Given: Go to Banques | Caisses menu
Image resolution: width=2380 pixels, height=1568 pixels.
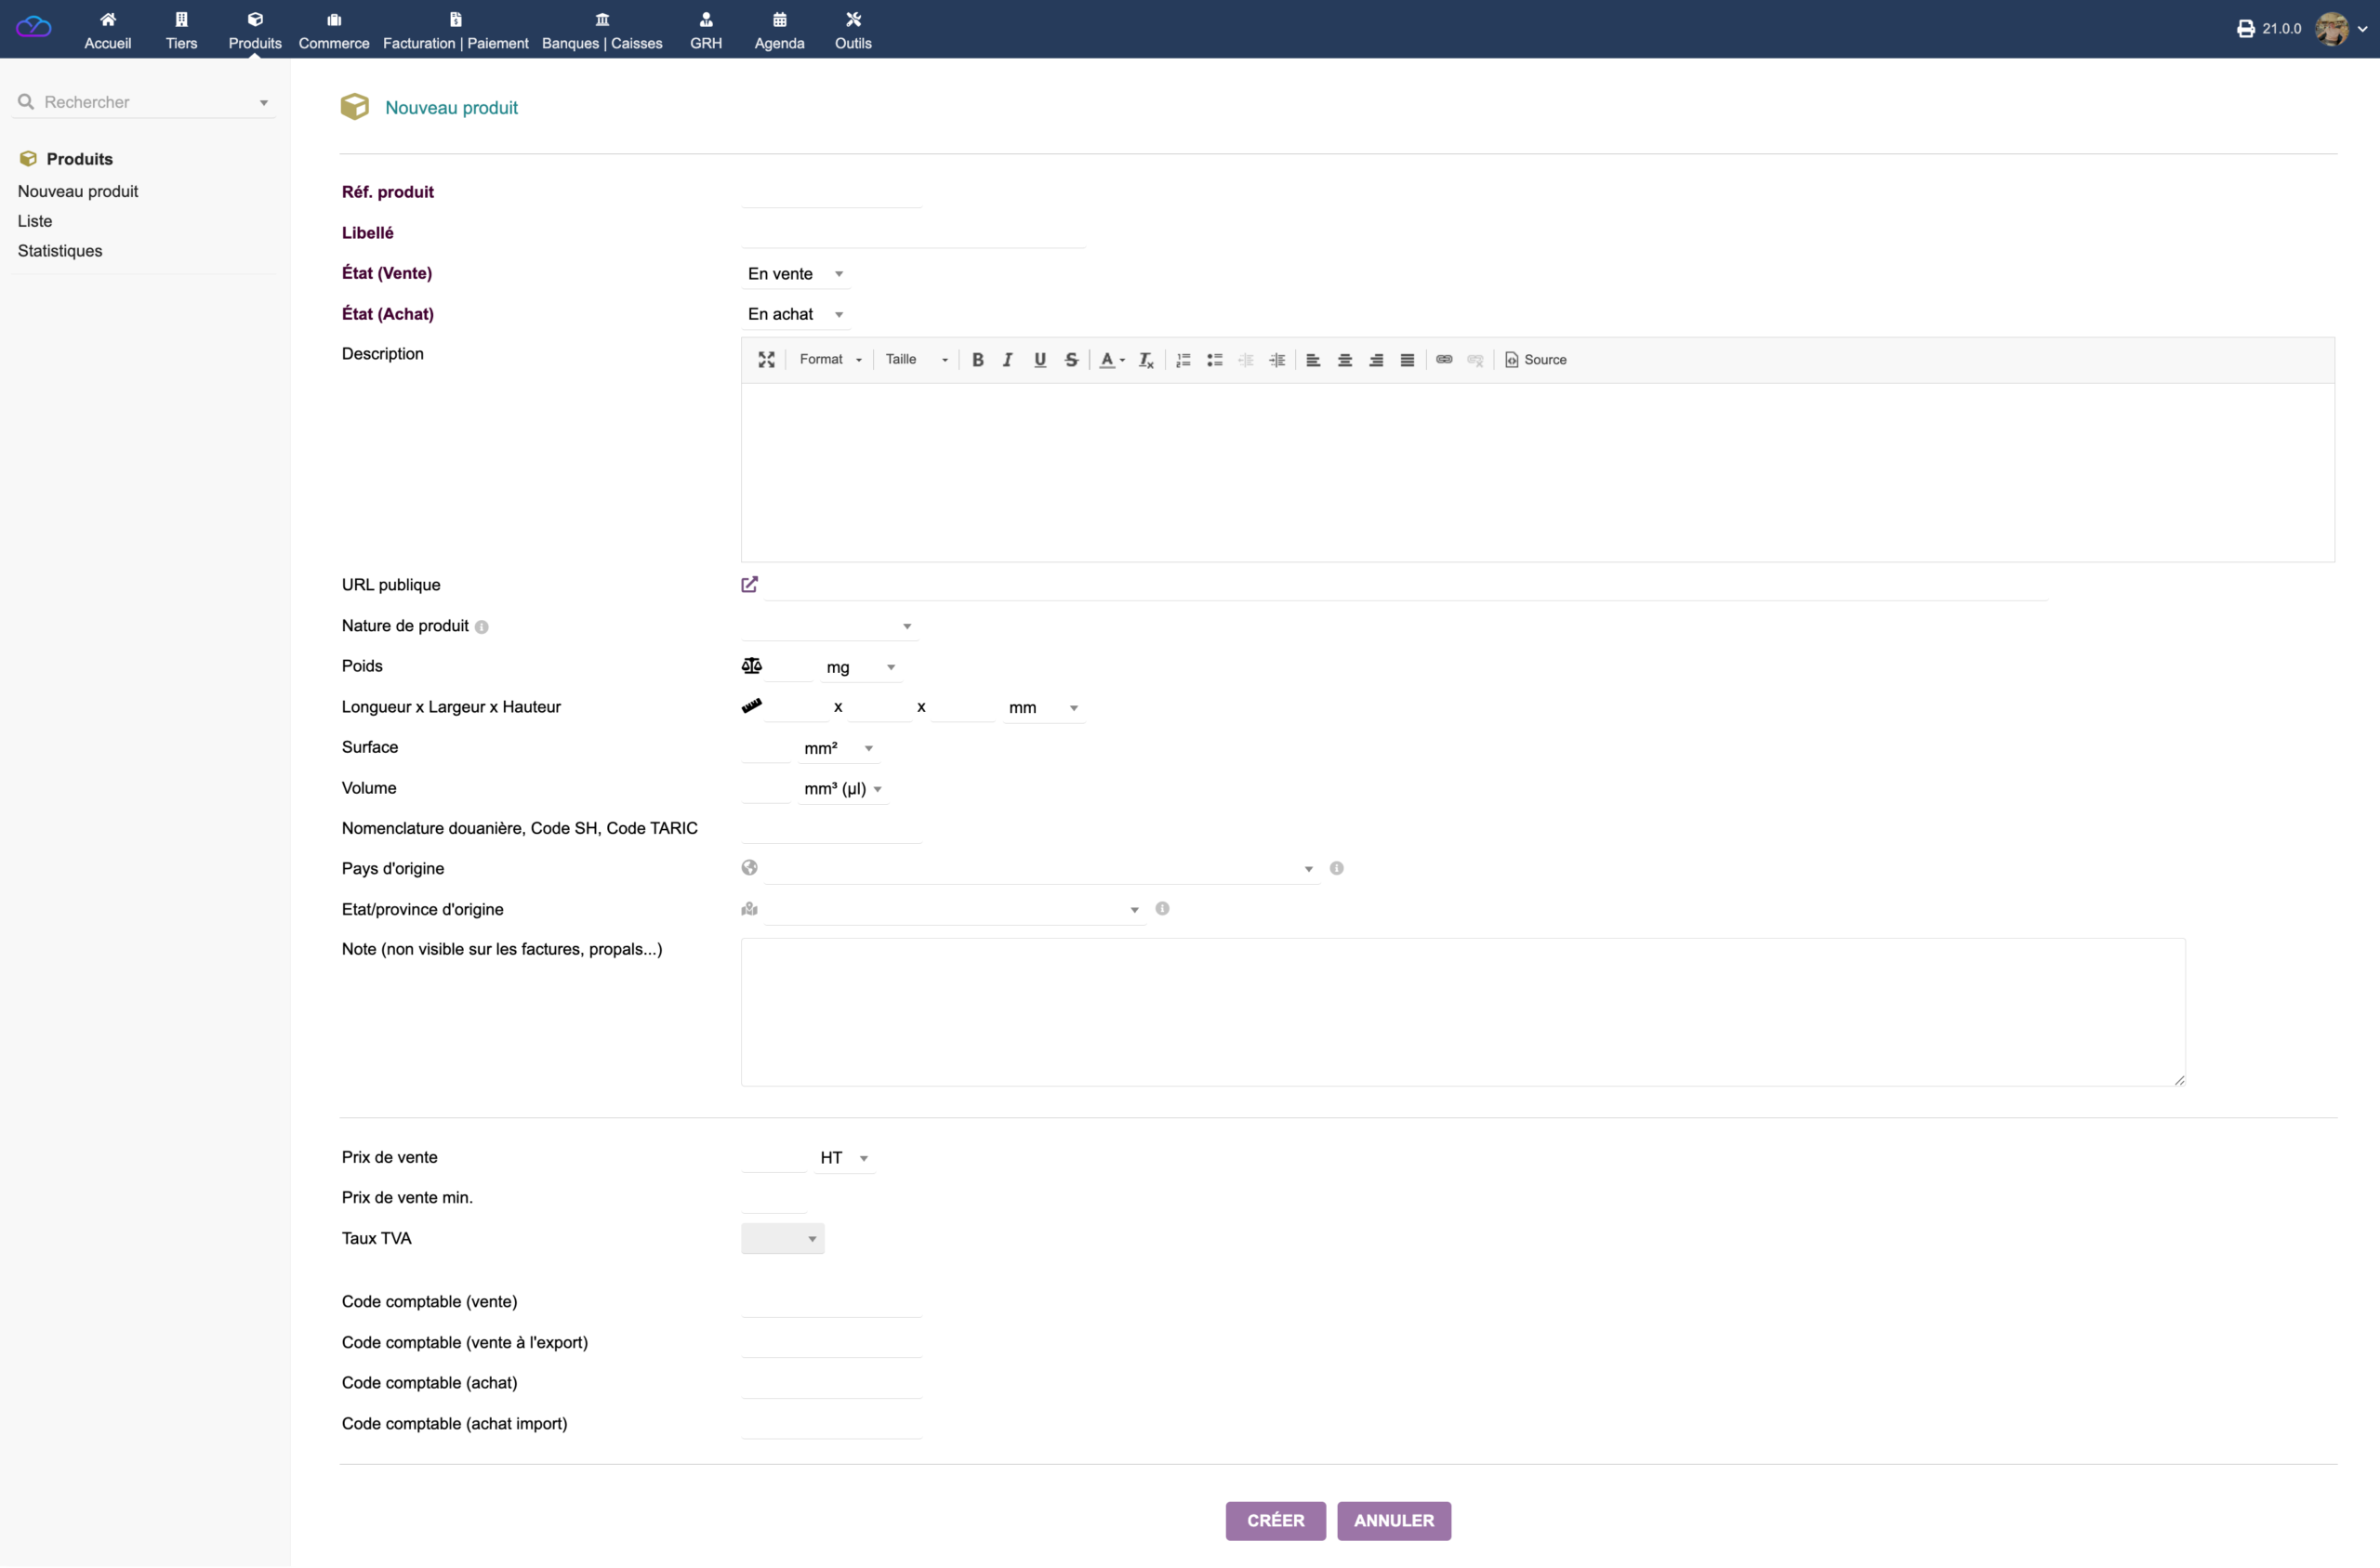Looking at the screenshot, I should click(602, 29).
